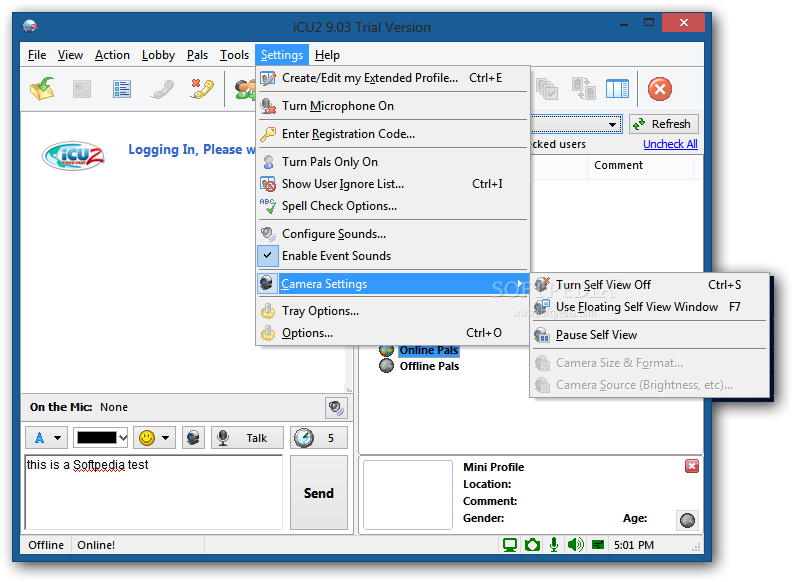Open the smiley emoticon dropdown
The height and width of the screenshot is (582, 794).
(x=154, y=438)
